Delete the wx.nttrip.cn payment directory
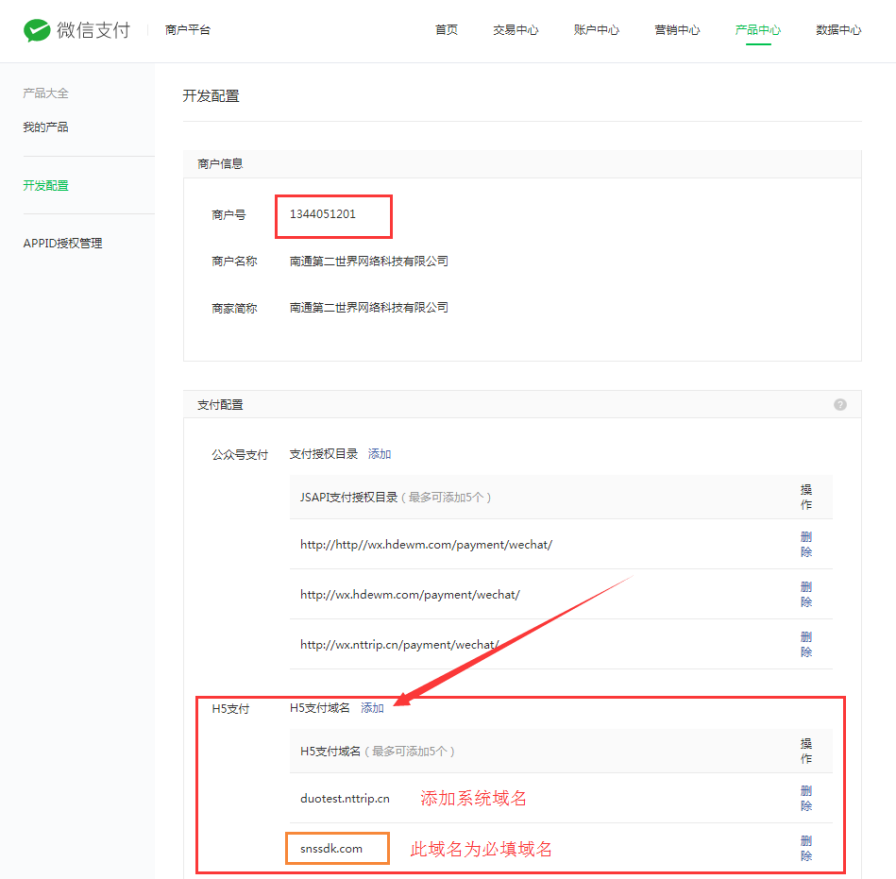 click(806, 644)
